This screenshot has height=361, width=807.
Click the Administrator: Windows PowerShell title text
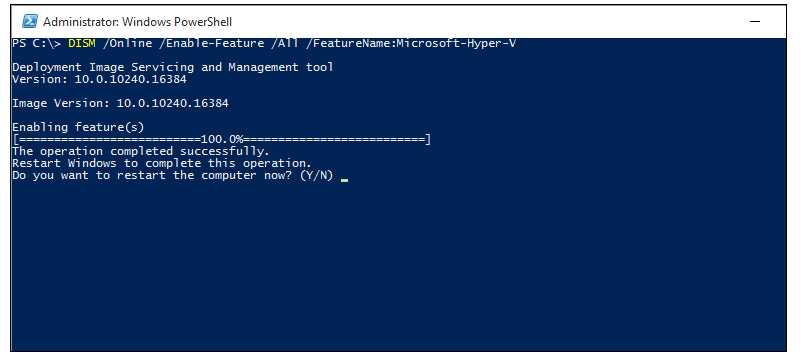click(x=137, y=22)
